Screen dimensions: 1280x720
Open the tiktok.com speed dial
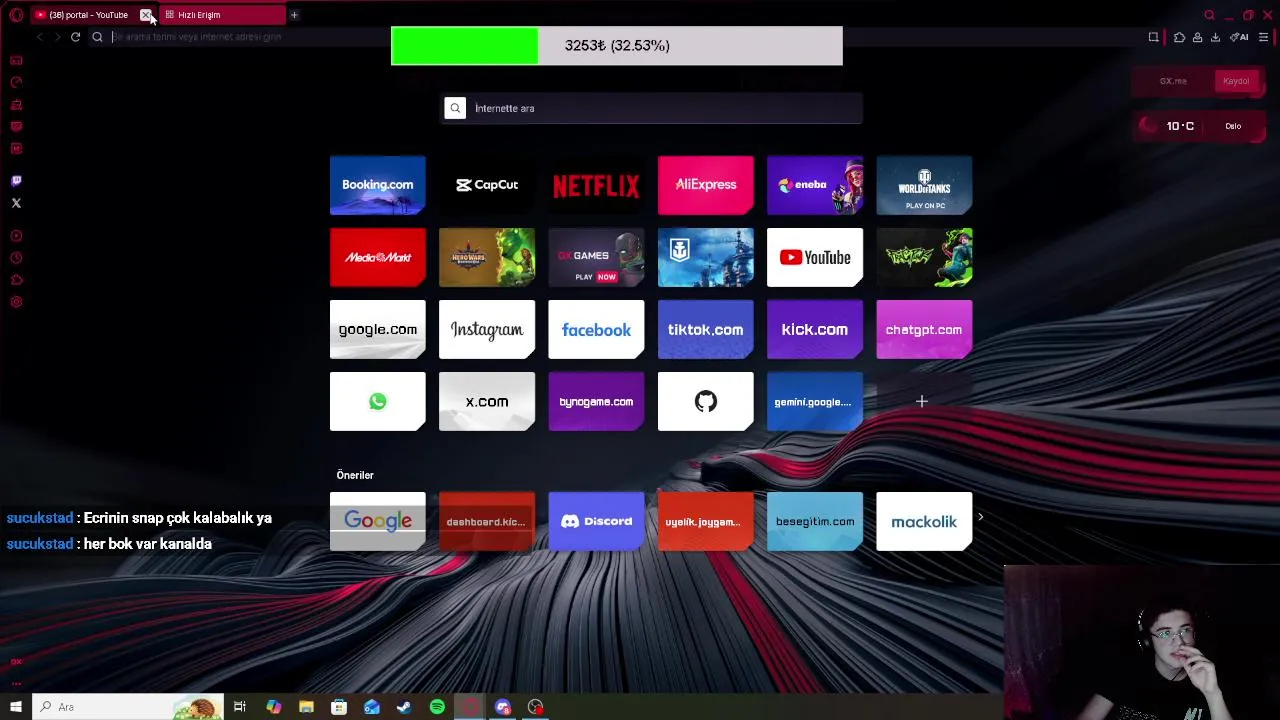coord(705,329)
